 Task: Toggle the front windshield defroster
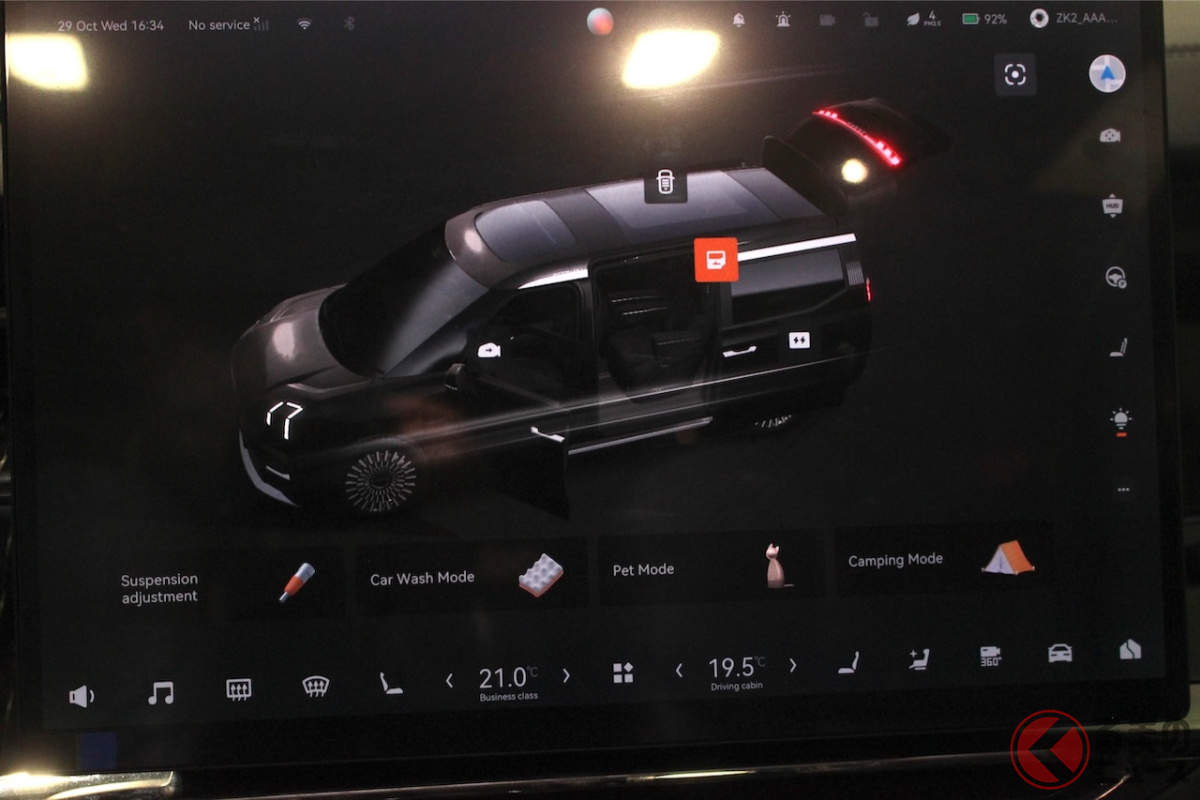click(x=316, y=686)
